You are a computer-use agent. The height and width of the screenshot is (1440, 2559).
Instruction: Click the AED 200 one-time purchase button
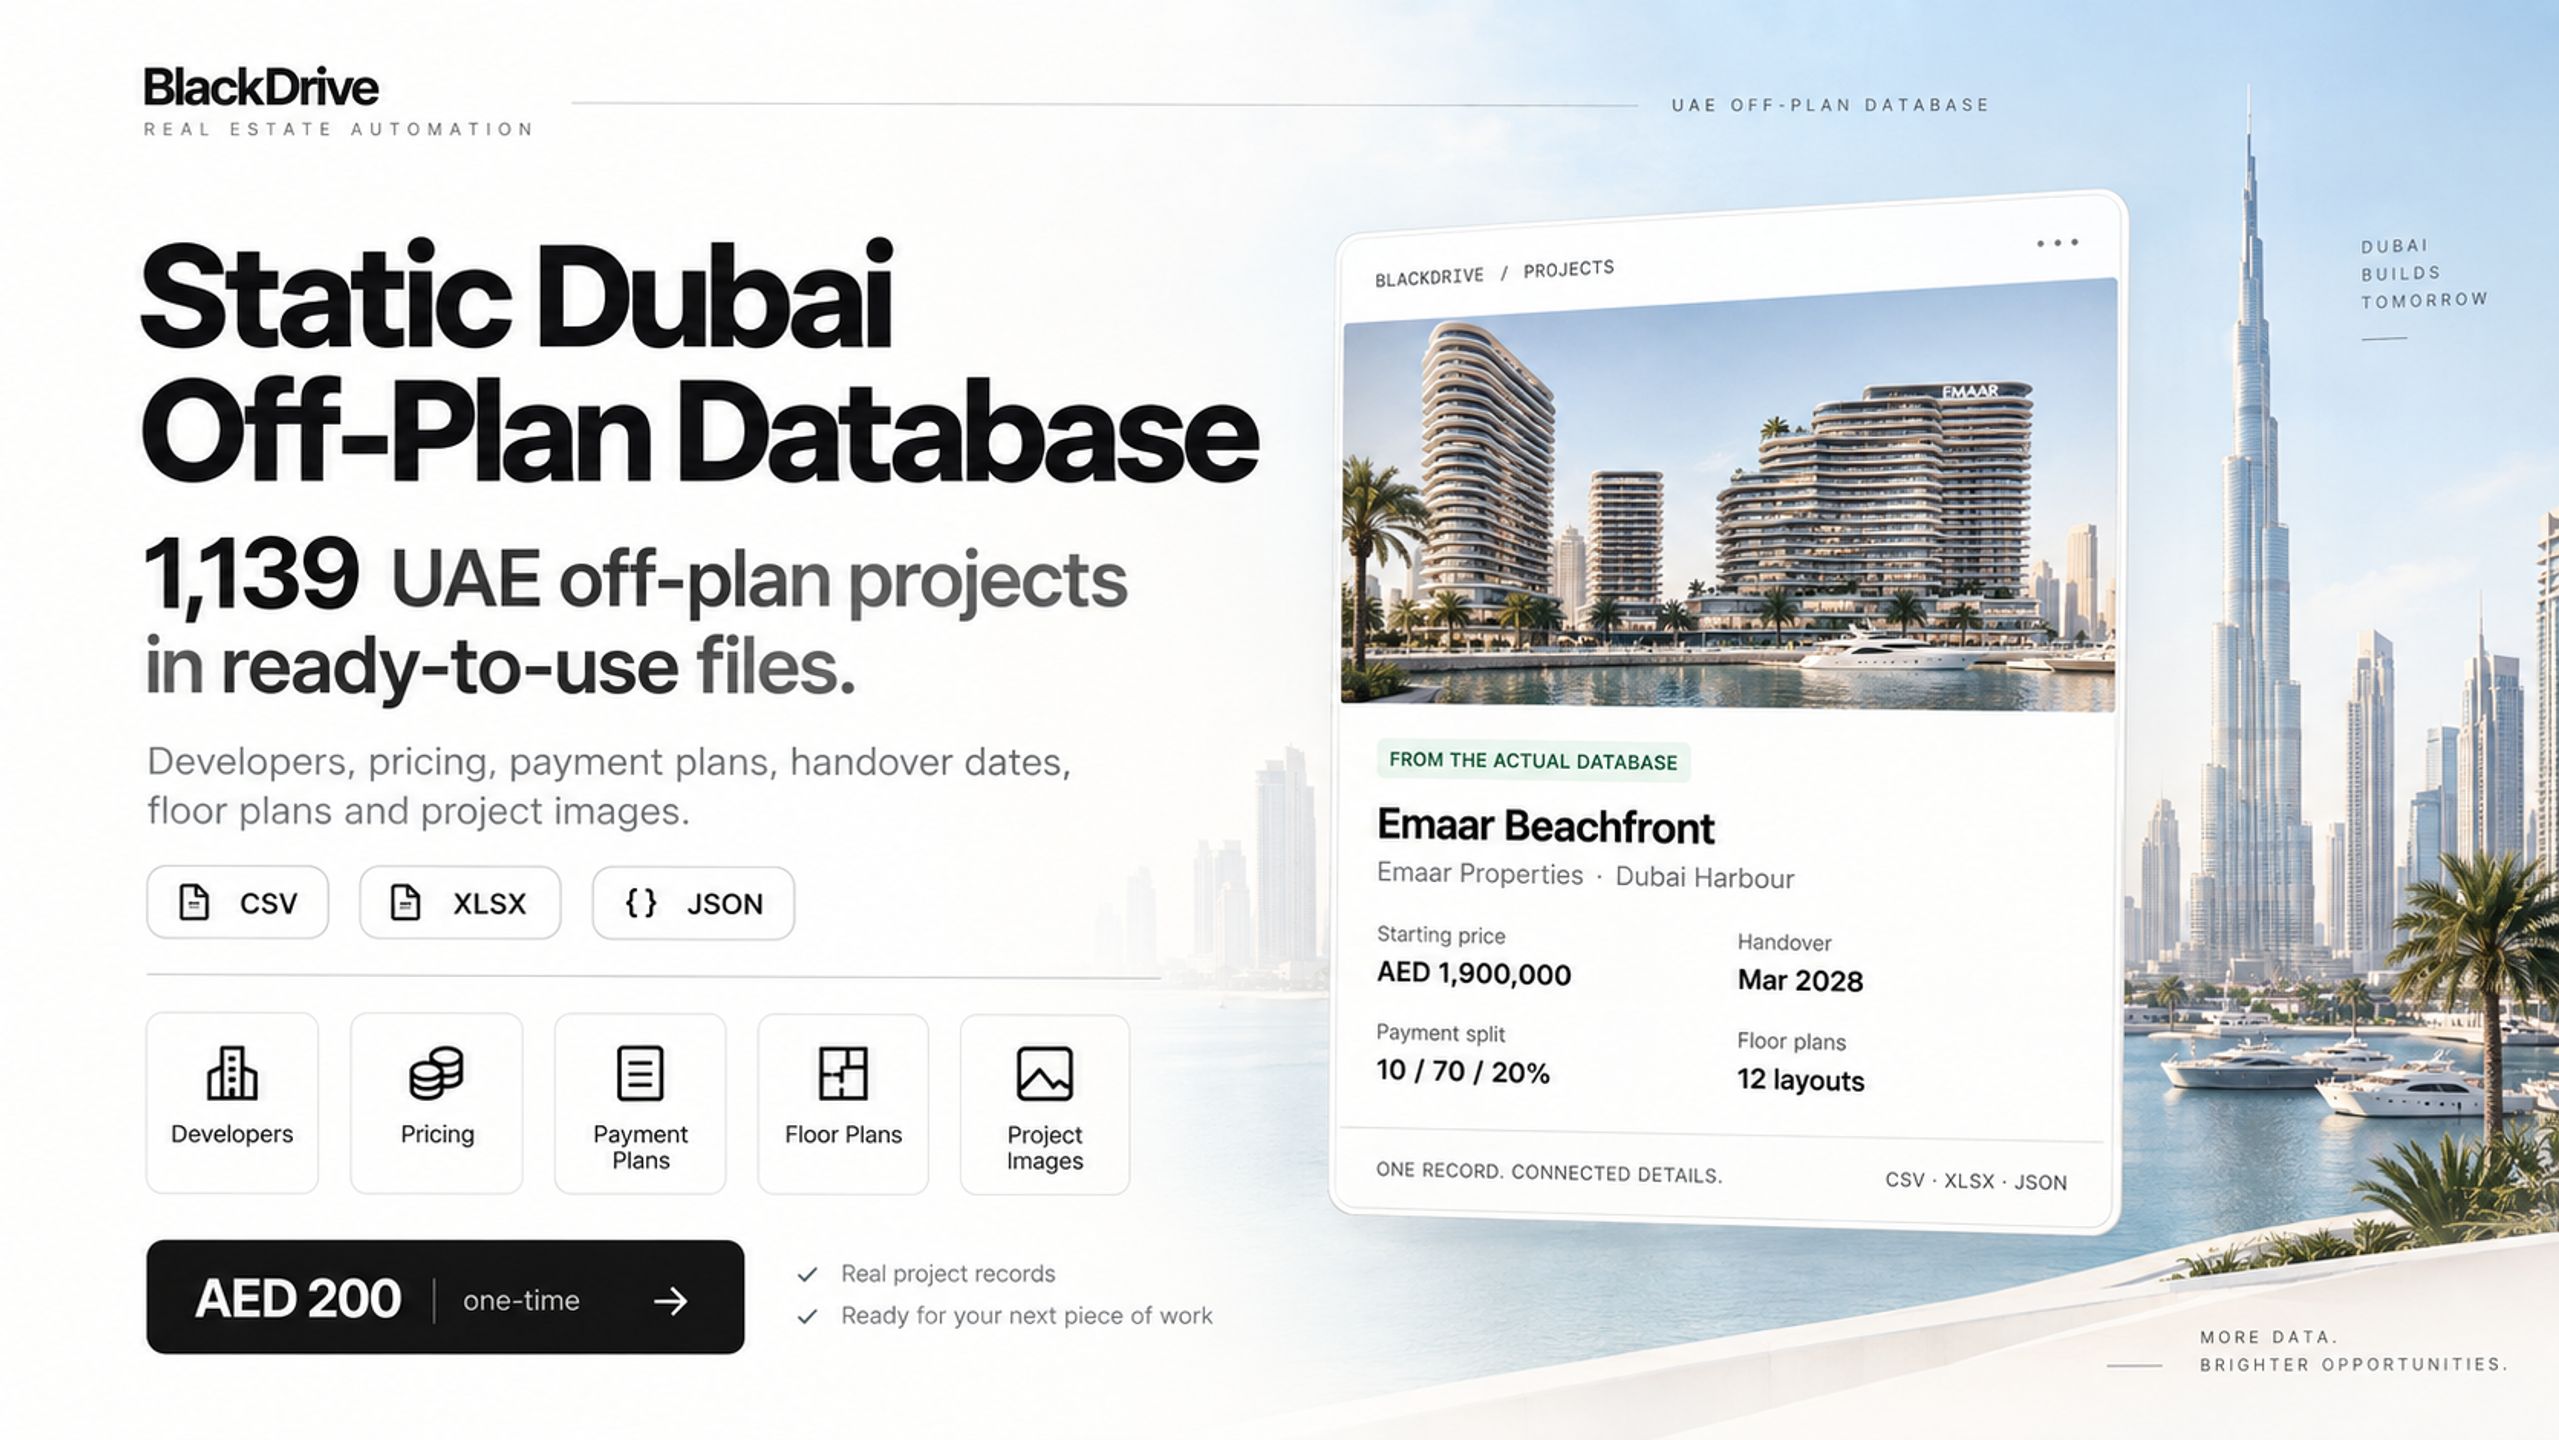click(445, 1297)
